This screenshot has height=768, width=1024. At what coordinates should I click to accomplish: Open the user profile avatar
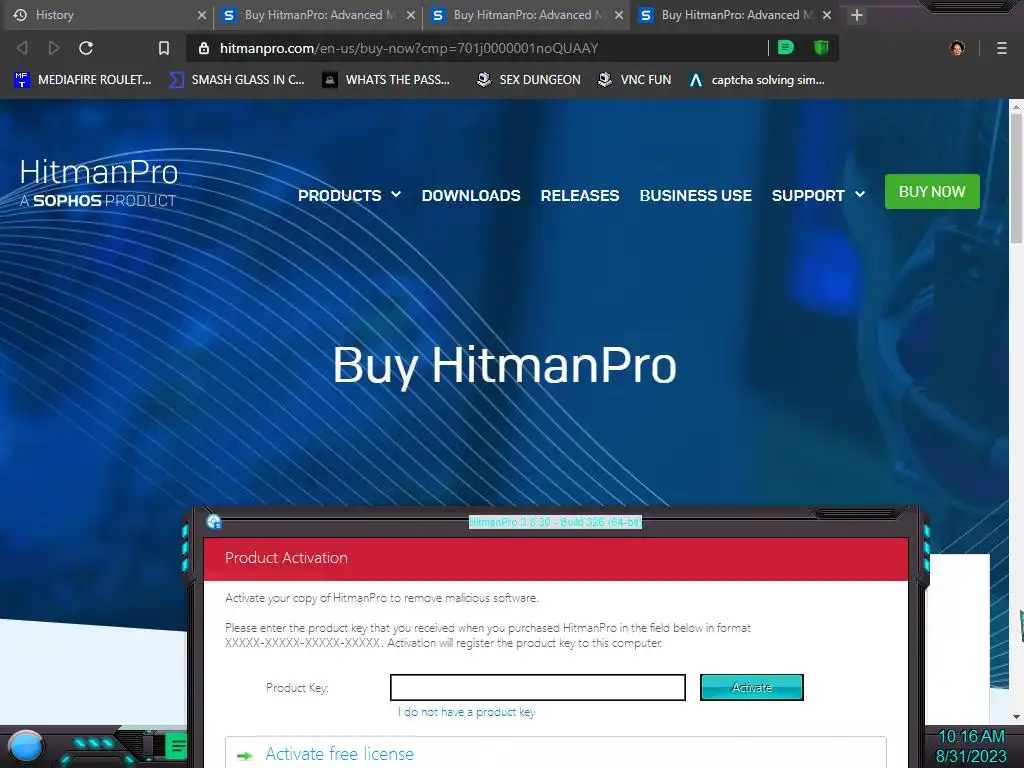(x=957, y=48)
